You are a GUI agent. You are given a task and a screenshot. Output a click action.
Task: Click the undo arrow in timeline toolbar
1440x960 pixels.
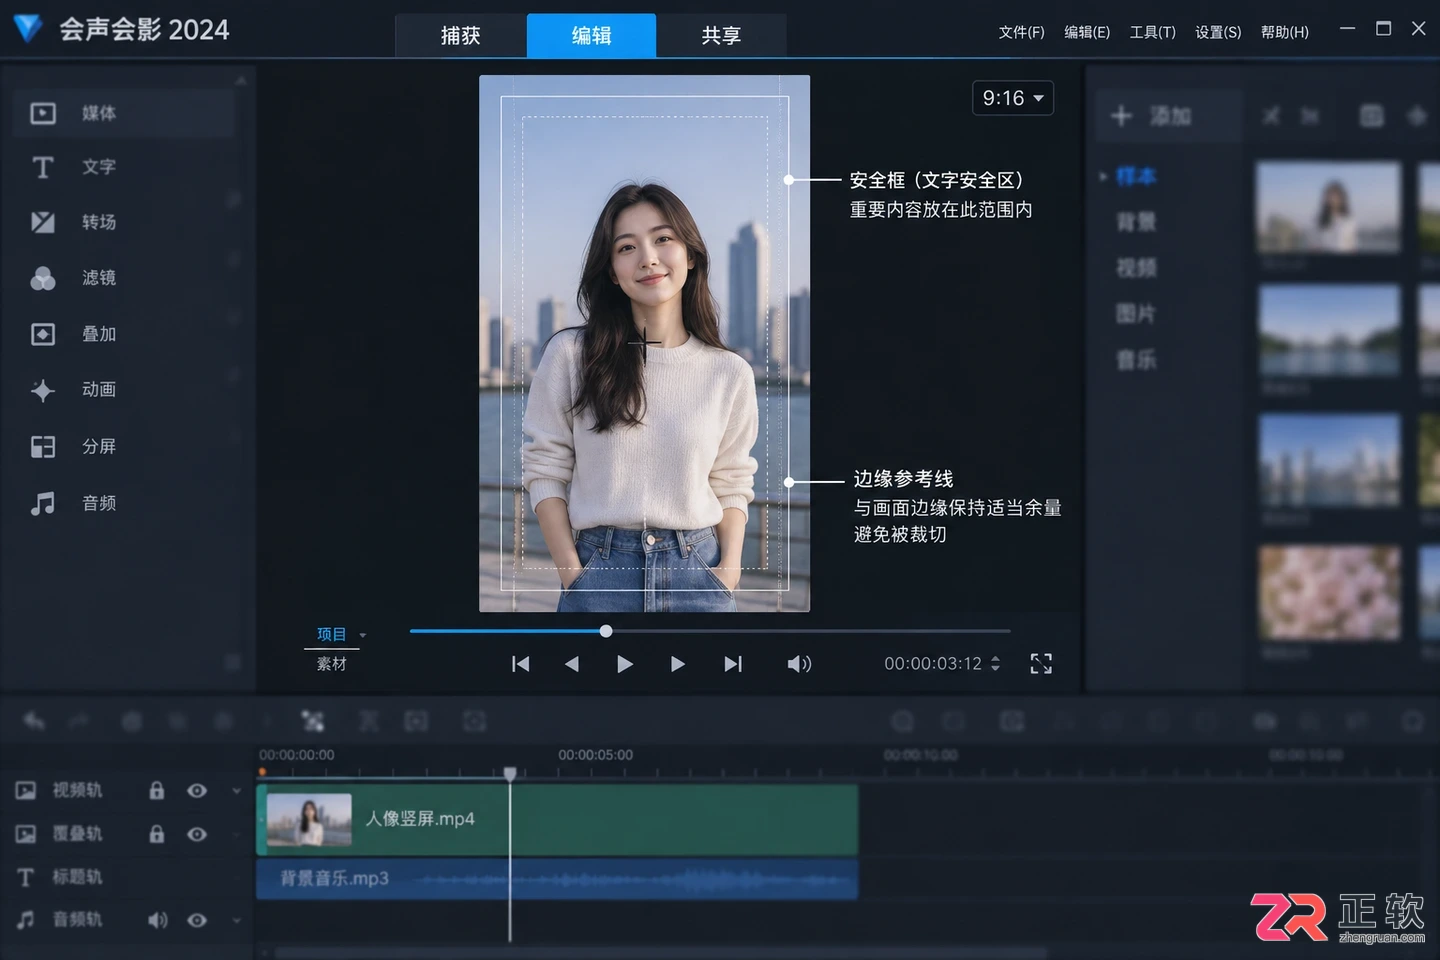coord(34,721)
